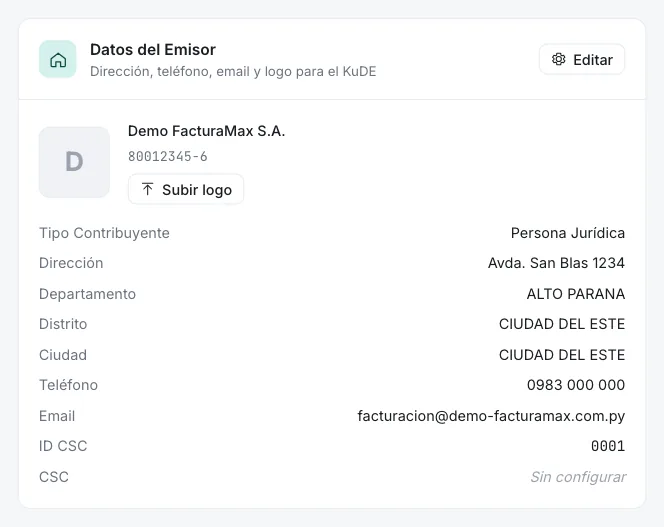The image size is (664, 527).
Task: Click the email facturacion@demo-facturamax.com.py
Action: pyautogui.click(x=491, y=416)
